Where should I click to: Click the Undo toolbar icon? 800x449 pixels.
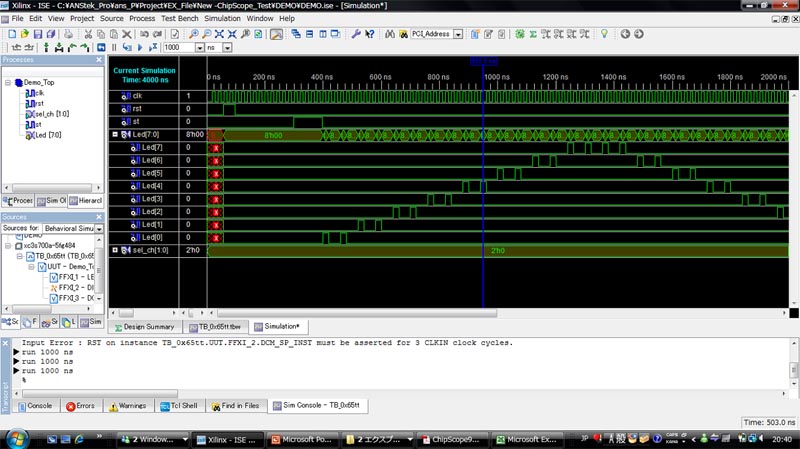144,34
